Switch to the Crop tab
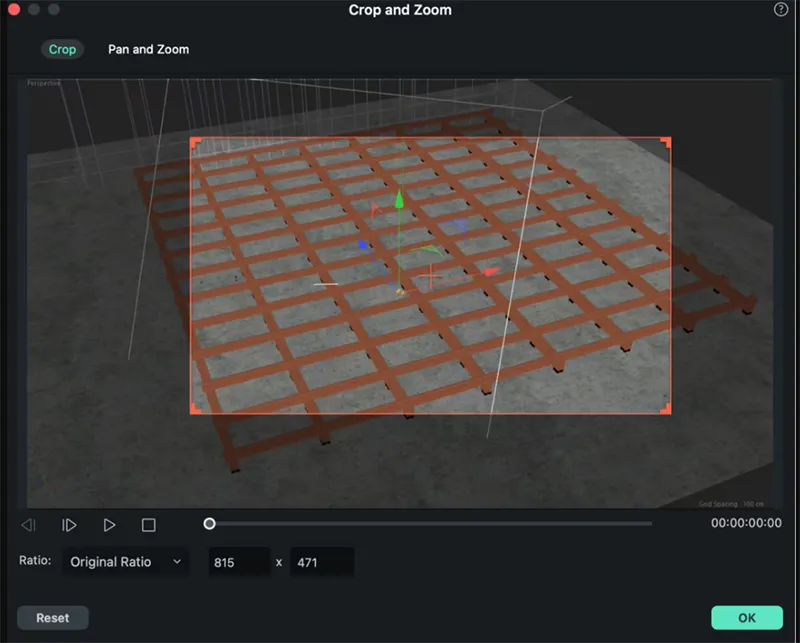 (x=62, y=49)
